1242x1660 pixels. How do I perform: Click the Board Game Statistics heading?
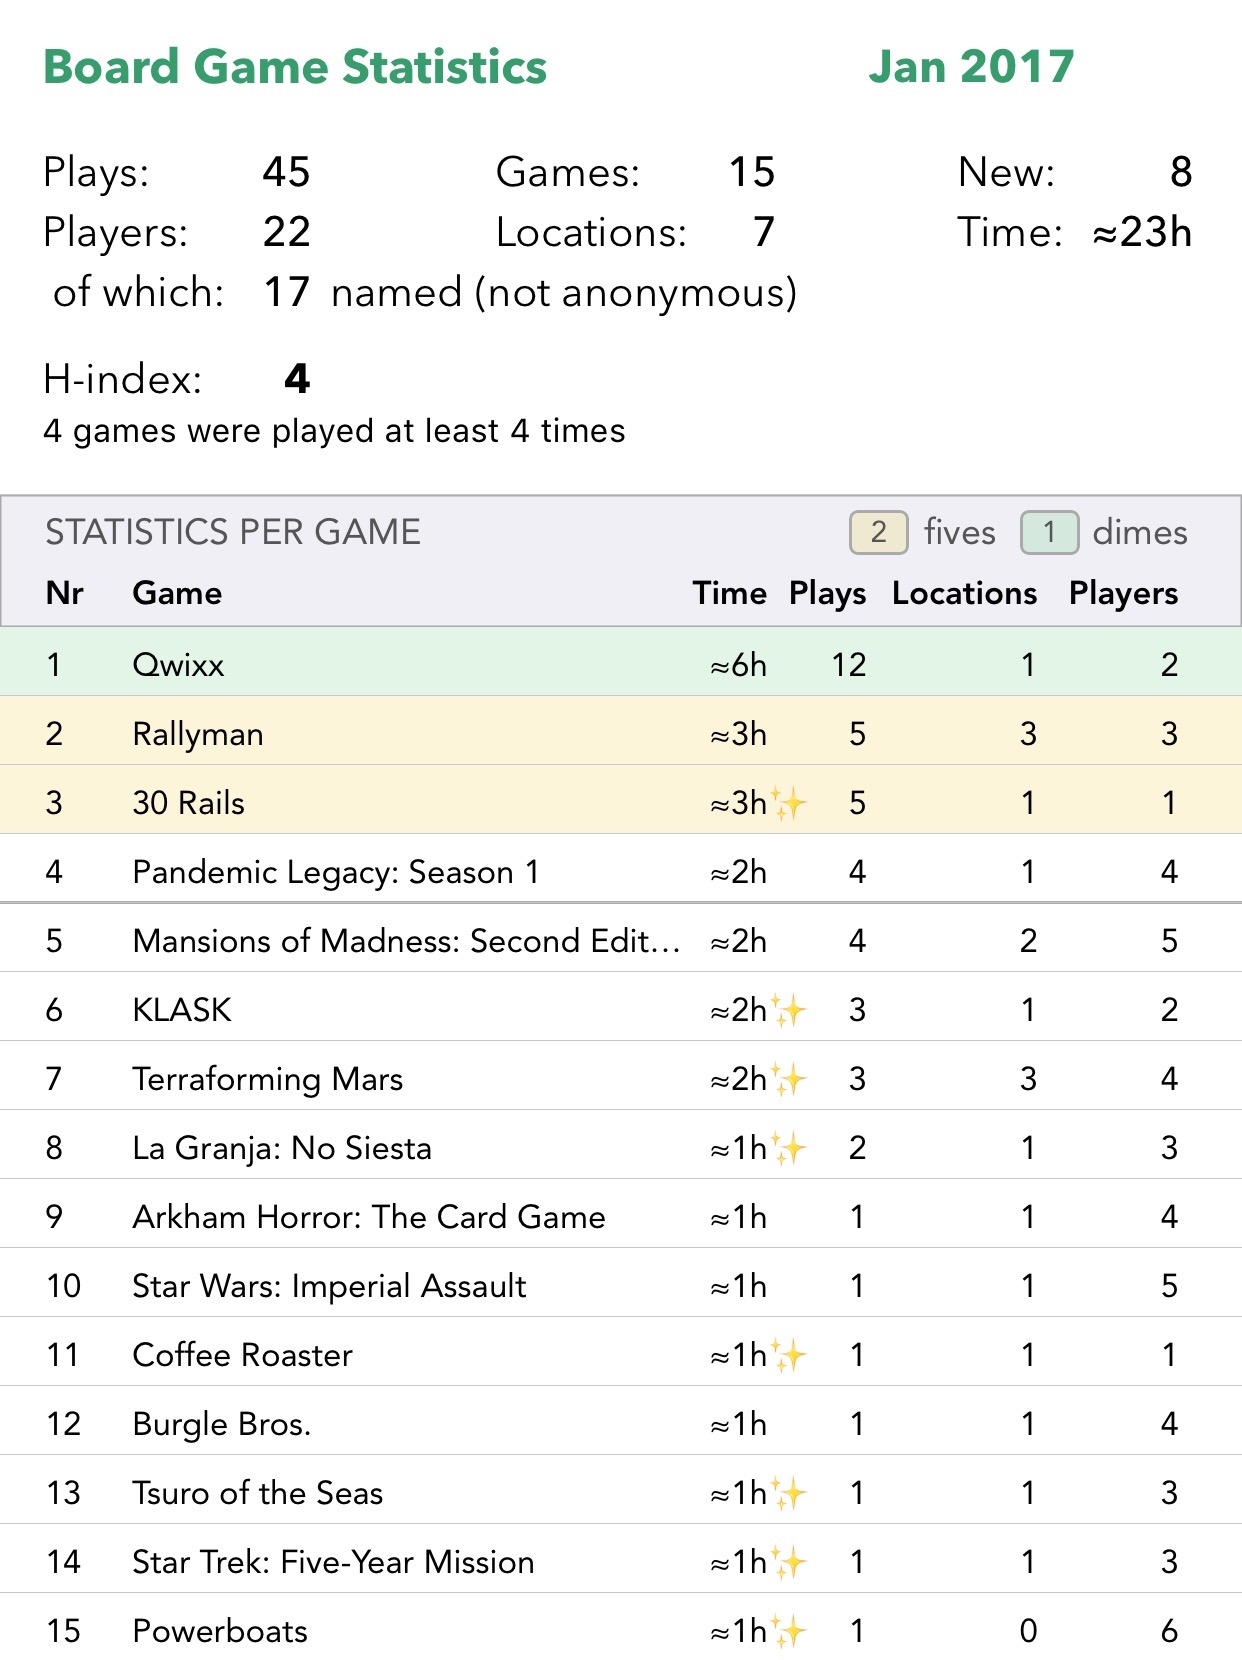pos(295,67)
